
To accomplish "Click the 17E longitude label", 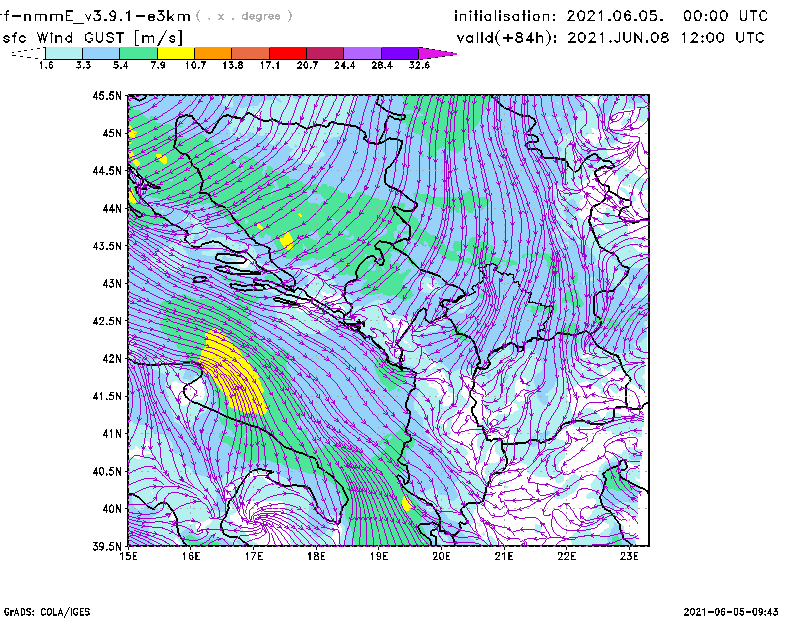I will (254, 556).
